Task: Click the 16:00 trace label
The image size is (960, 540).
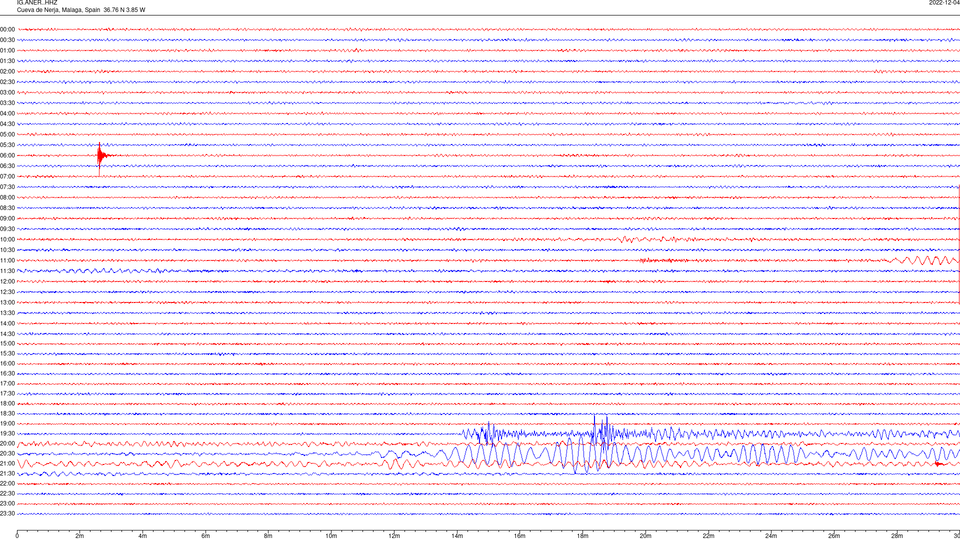Action: point(7,363)
